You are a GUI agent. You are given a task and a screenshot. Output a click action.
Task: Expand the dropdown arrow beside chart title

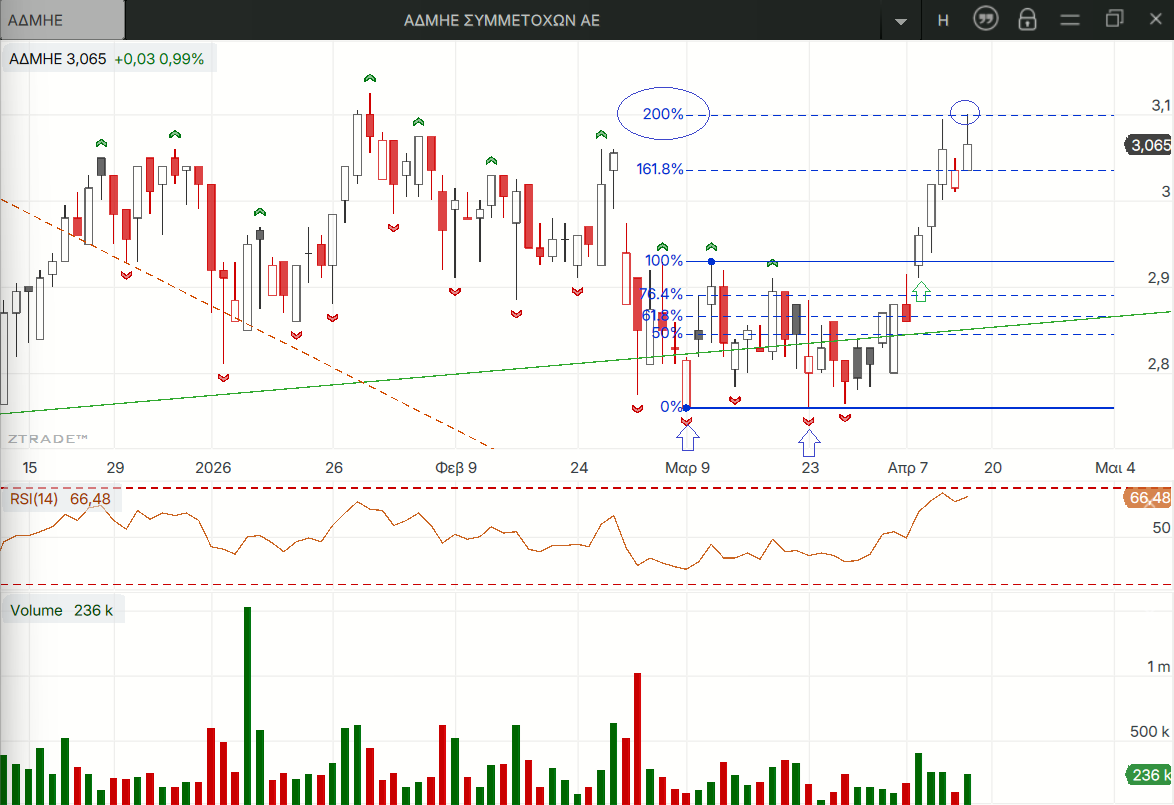click(x=901, y=21)
